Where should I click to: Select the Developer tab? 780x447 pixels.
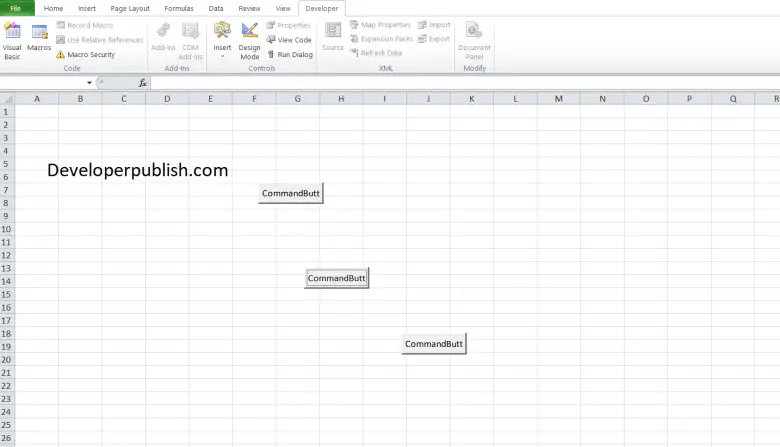pos(322,8)
